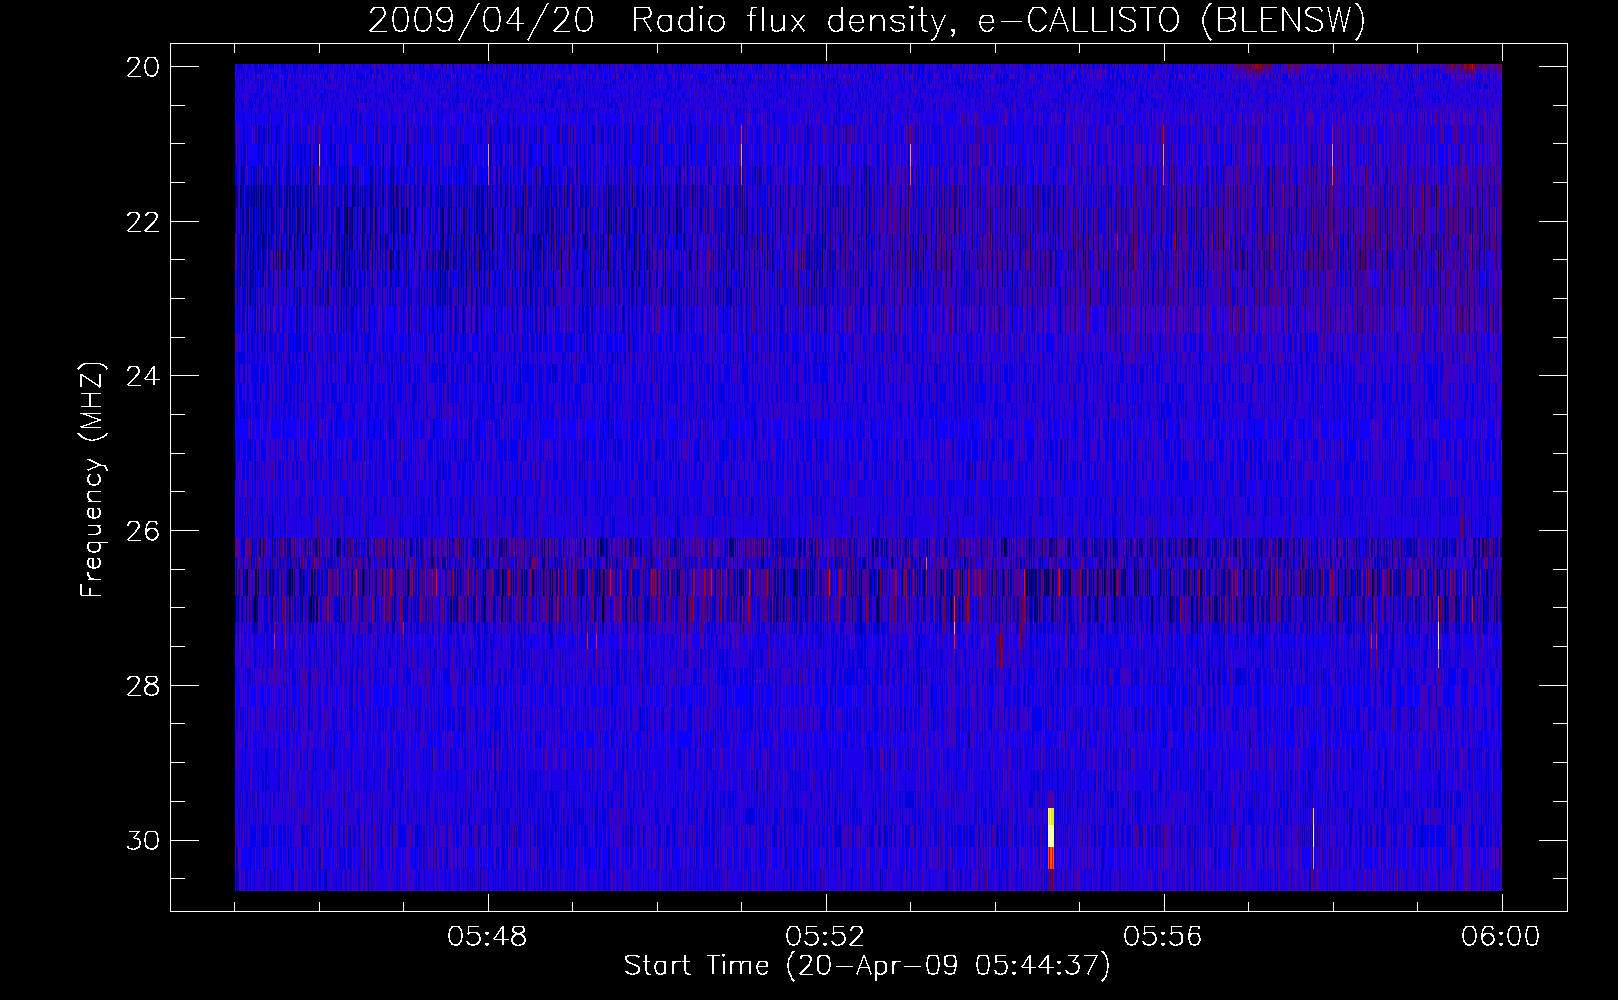Click the 20 MHz frequency tick label
The image size is (1618, 1000).
point(143,66)
